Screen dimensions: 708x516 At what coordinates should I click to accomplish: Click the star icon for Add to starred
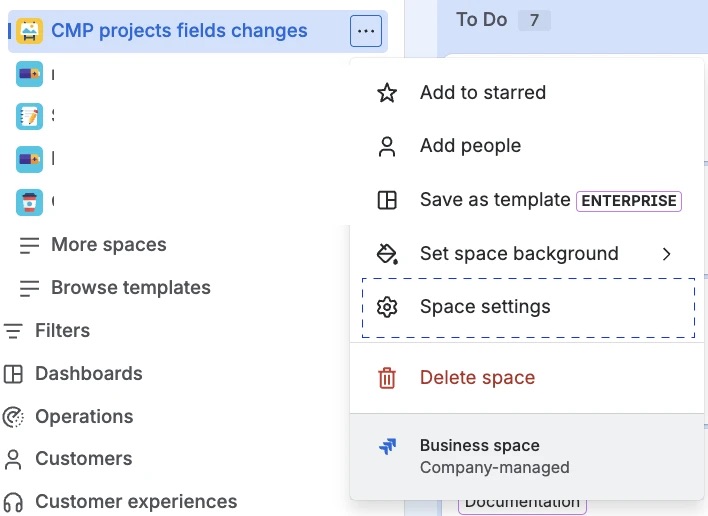tap(387, 93)
